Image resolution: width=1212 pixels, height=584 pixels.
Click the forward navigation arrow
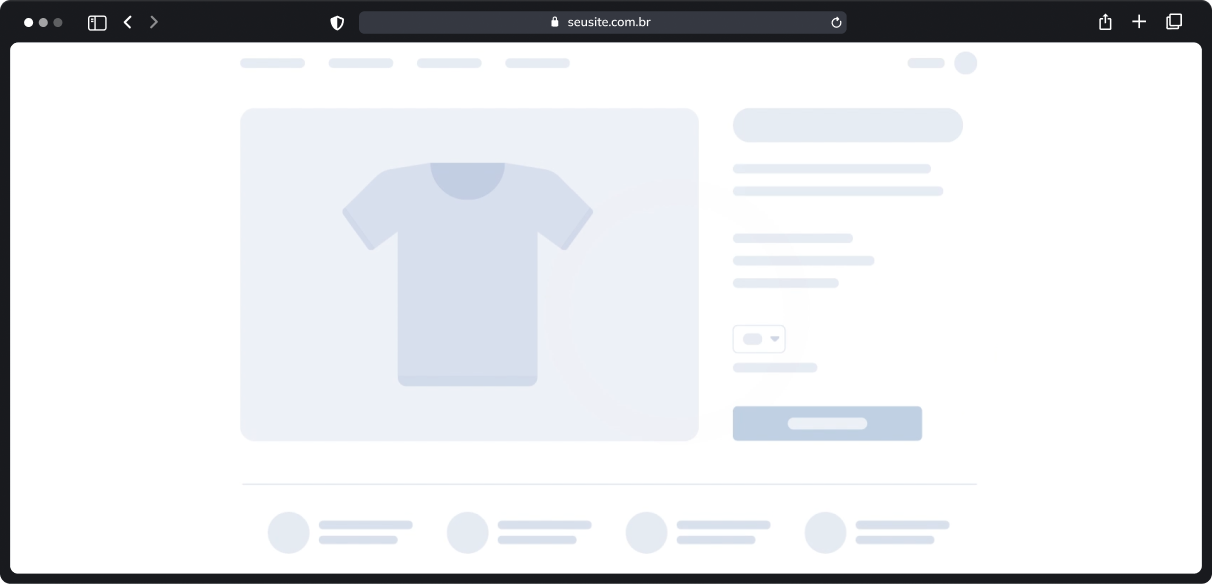pos(154,21)
